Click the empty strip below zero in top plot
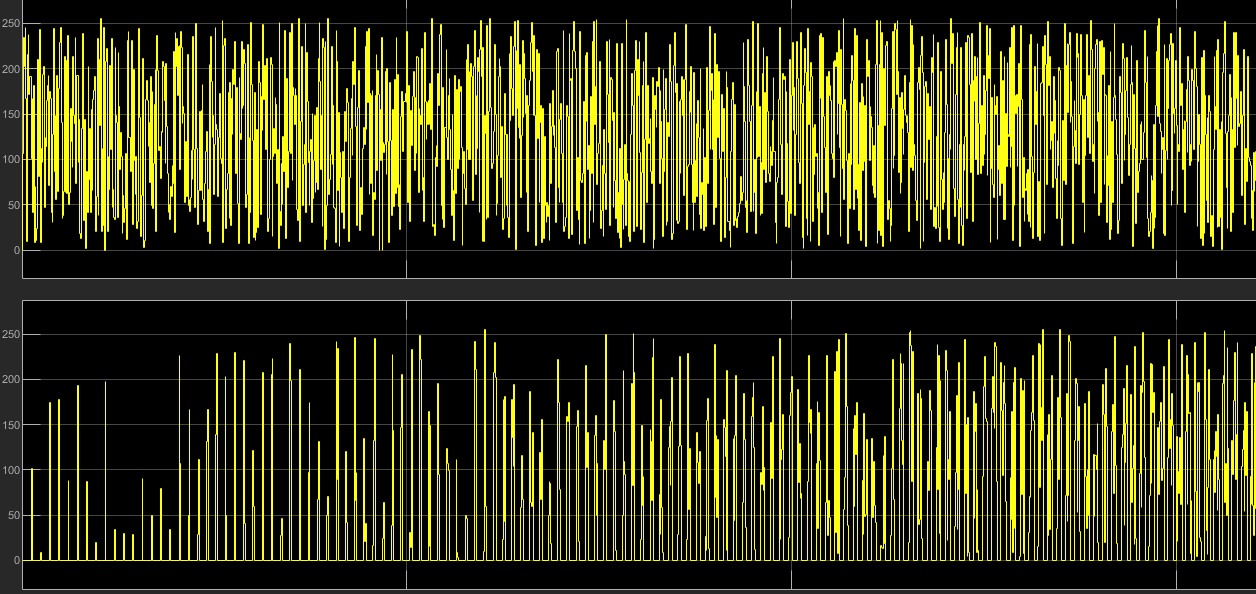This screenshot has width=1256, height=594. (640, 265)
